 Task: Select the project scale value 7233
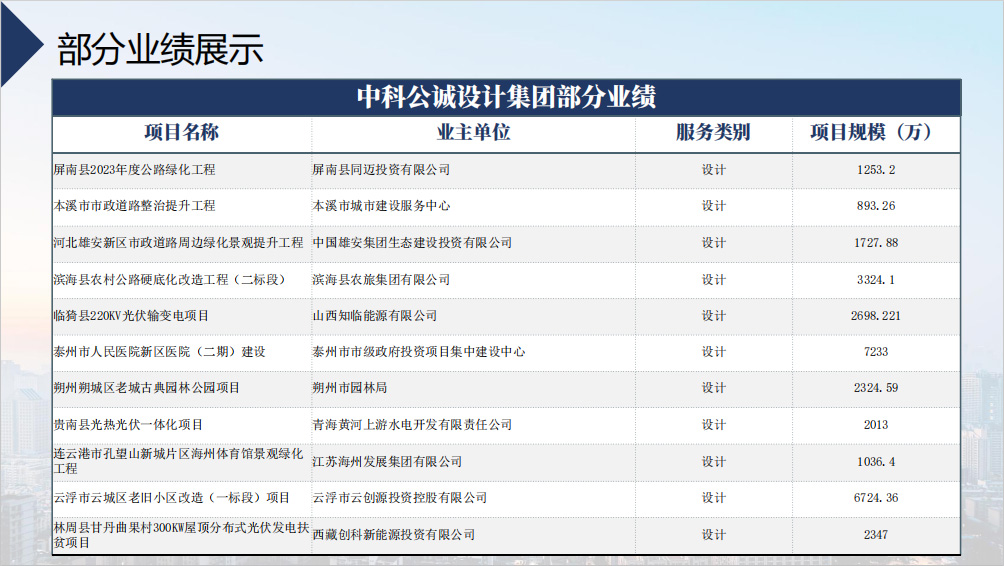coord(875,352)
